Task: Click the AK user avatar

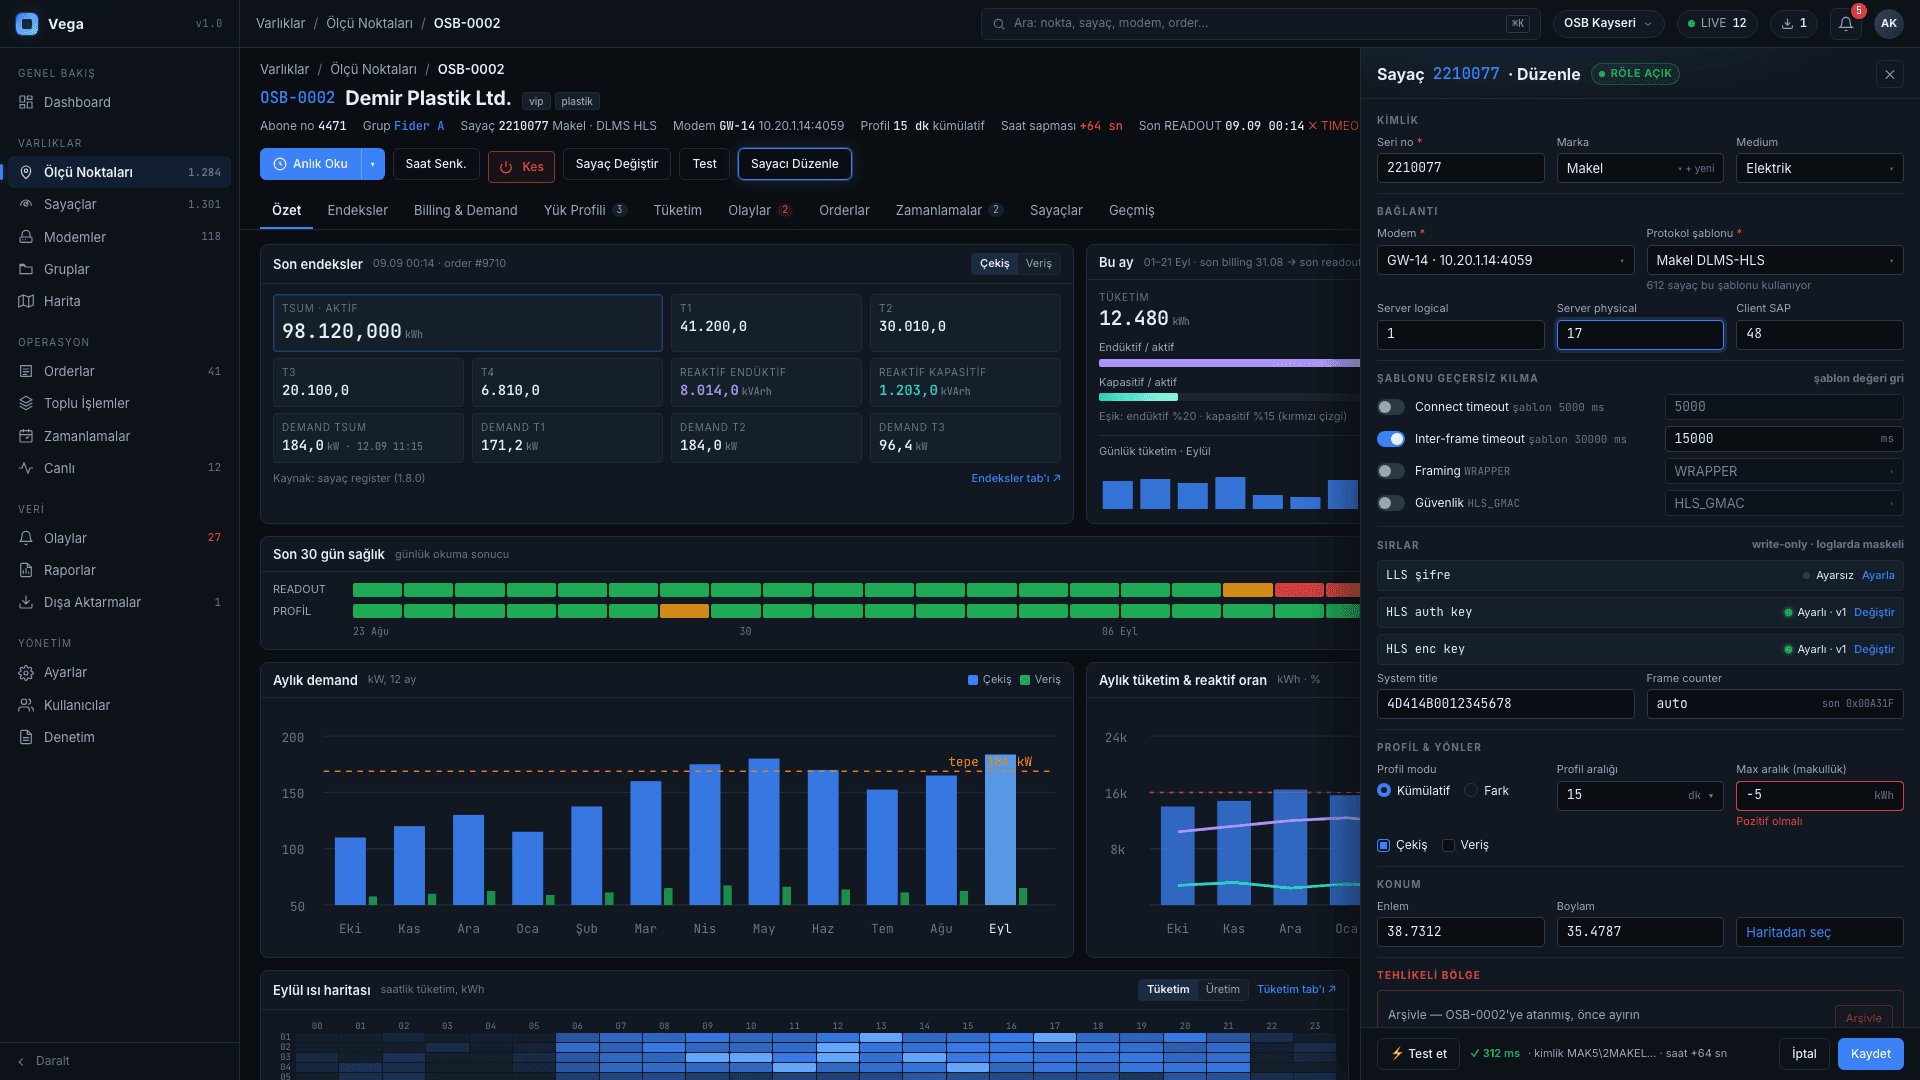Action: coord(1888,23)
